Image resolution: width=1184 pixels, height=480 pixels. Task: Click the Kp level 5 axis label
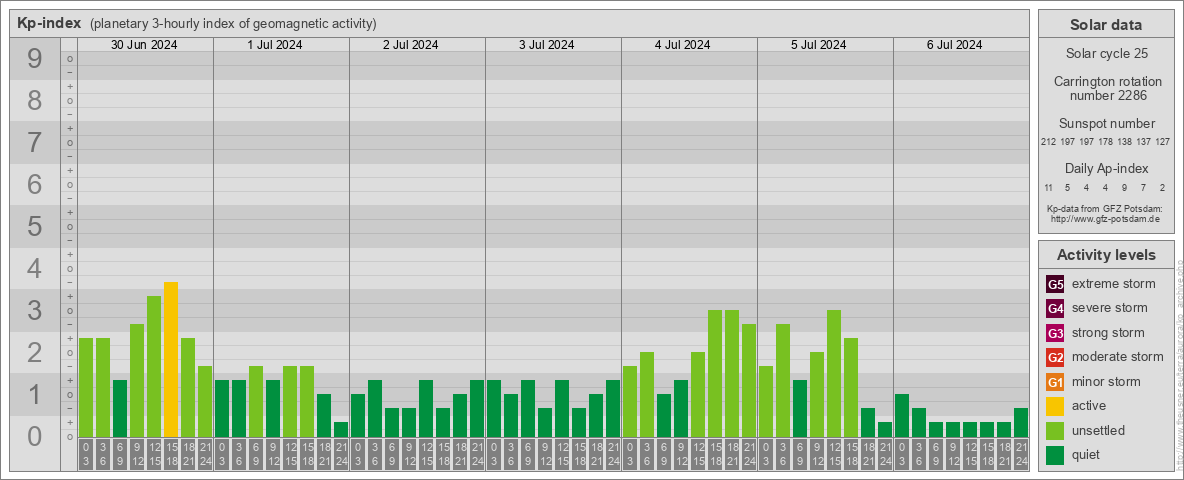tap(35, 227)
